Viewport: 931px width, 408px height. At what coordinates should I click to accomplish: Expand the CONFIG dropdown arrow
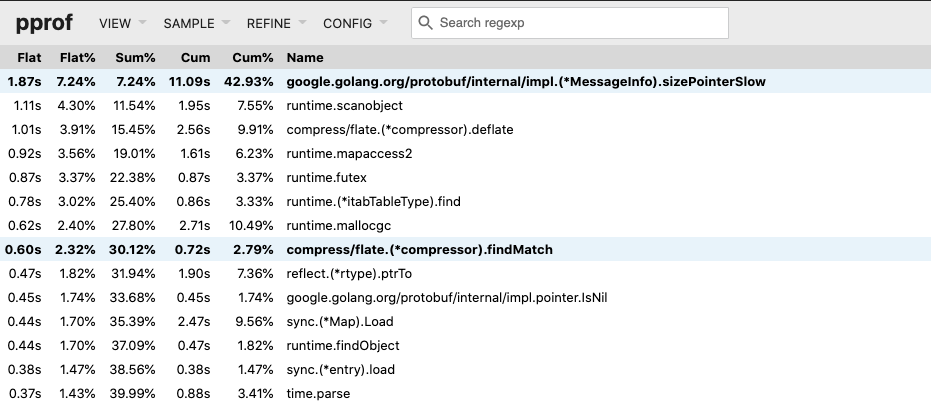click(383, 23)
